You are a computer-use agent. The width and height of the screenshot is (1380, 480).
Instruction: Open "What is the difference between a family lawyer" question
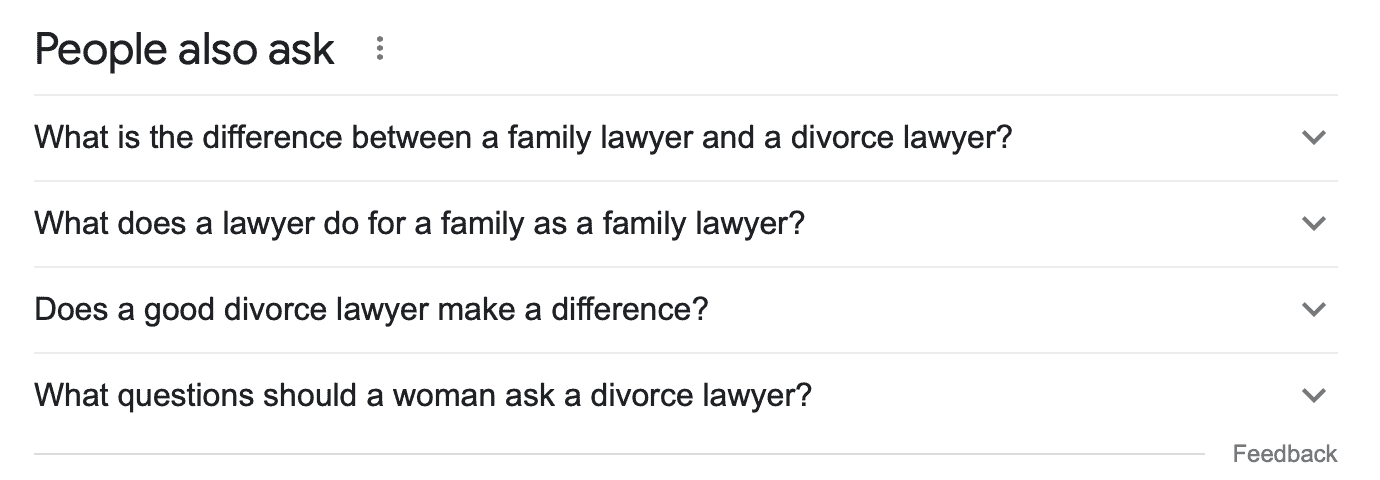pyautogui.click(x=523, y=138)
